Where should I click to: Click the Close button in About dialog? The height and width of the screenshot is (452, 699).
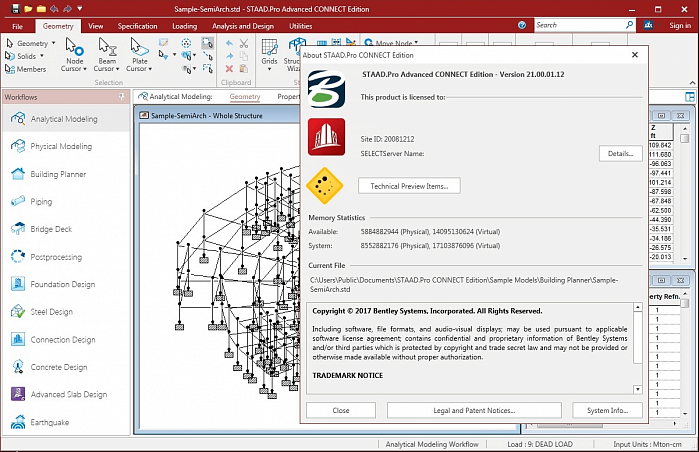341,410
